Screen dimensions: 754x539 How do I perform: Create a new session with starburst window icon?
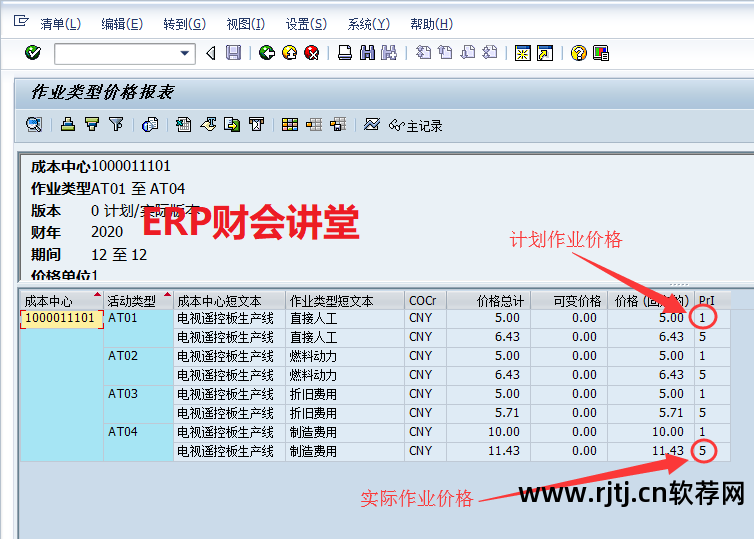(x=523, y=53)
